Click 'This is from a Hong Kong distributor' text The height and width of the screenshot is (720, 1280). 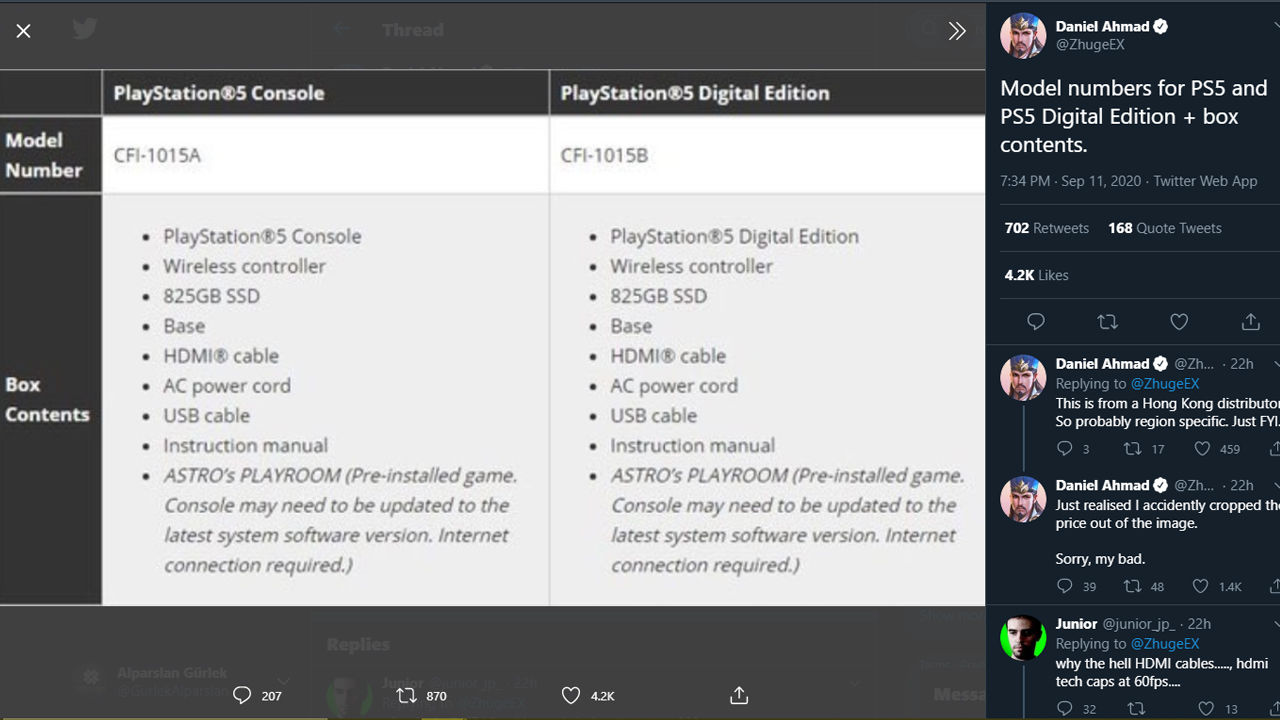click(1168, 404)
